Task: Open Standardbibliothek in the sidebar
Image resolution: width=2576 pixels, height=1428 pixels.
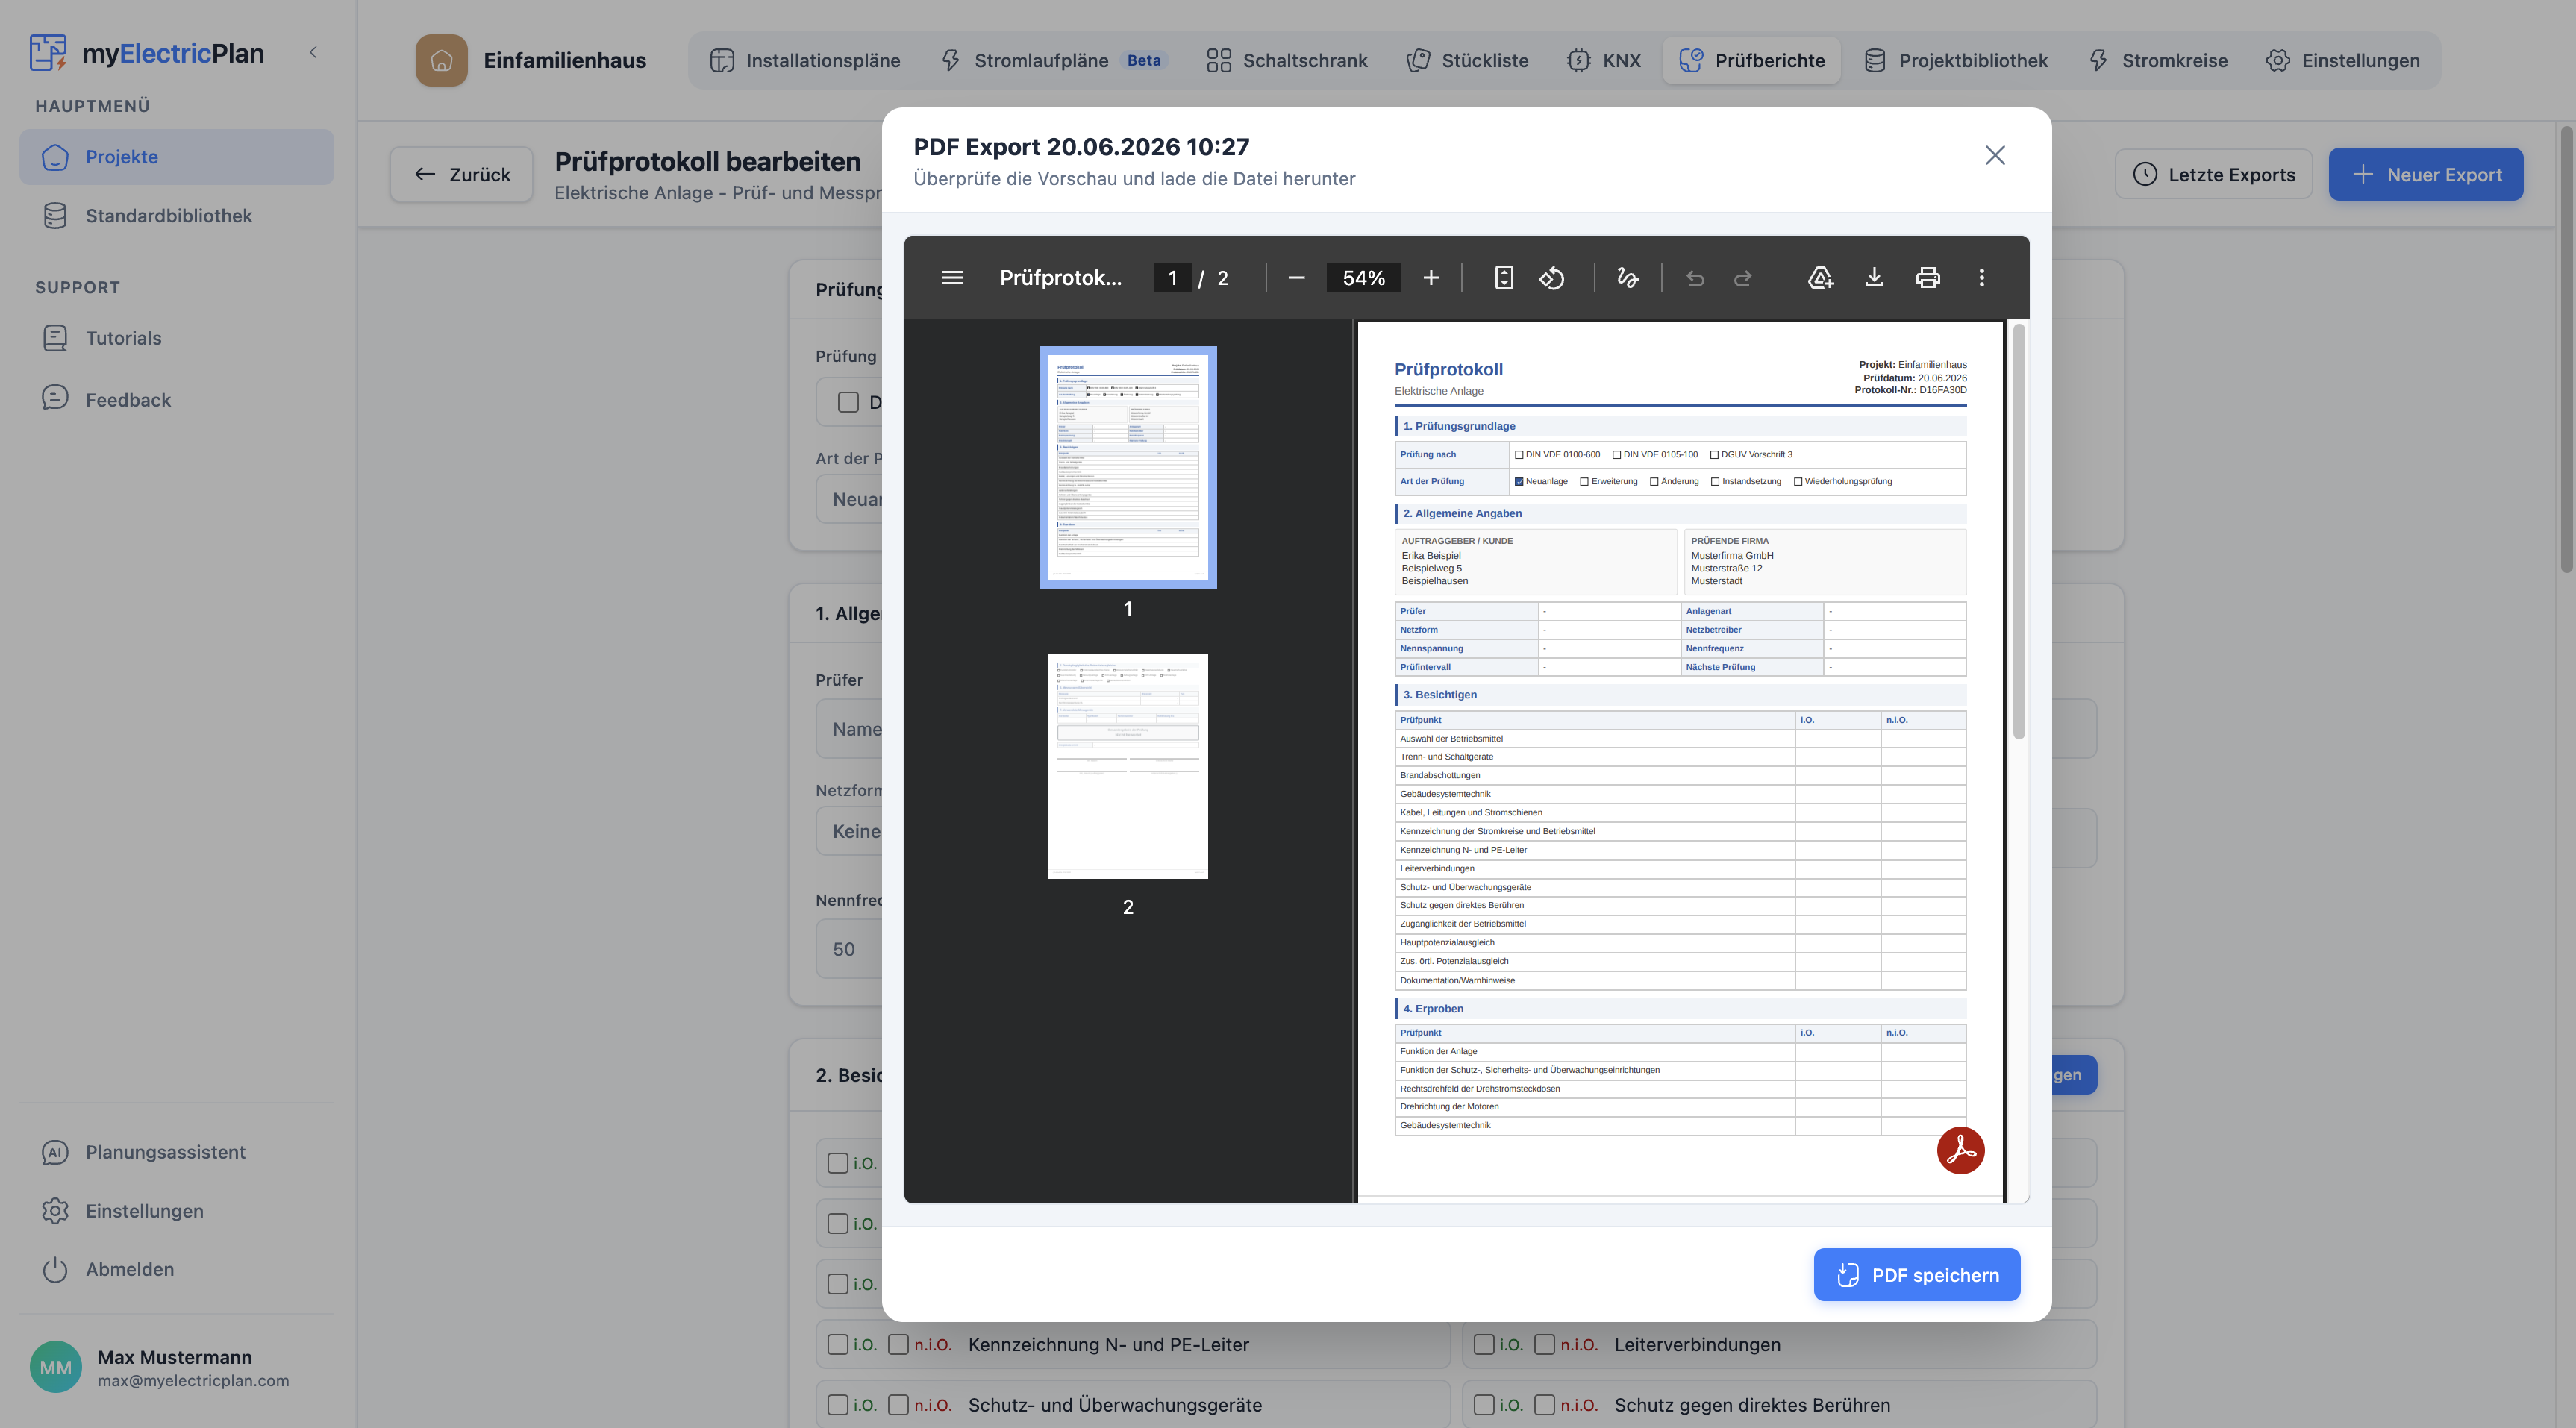Action: click(176, 216)
